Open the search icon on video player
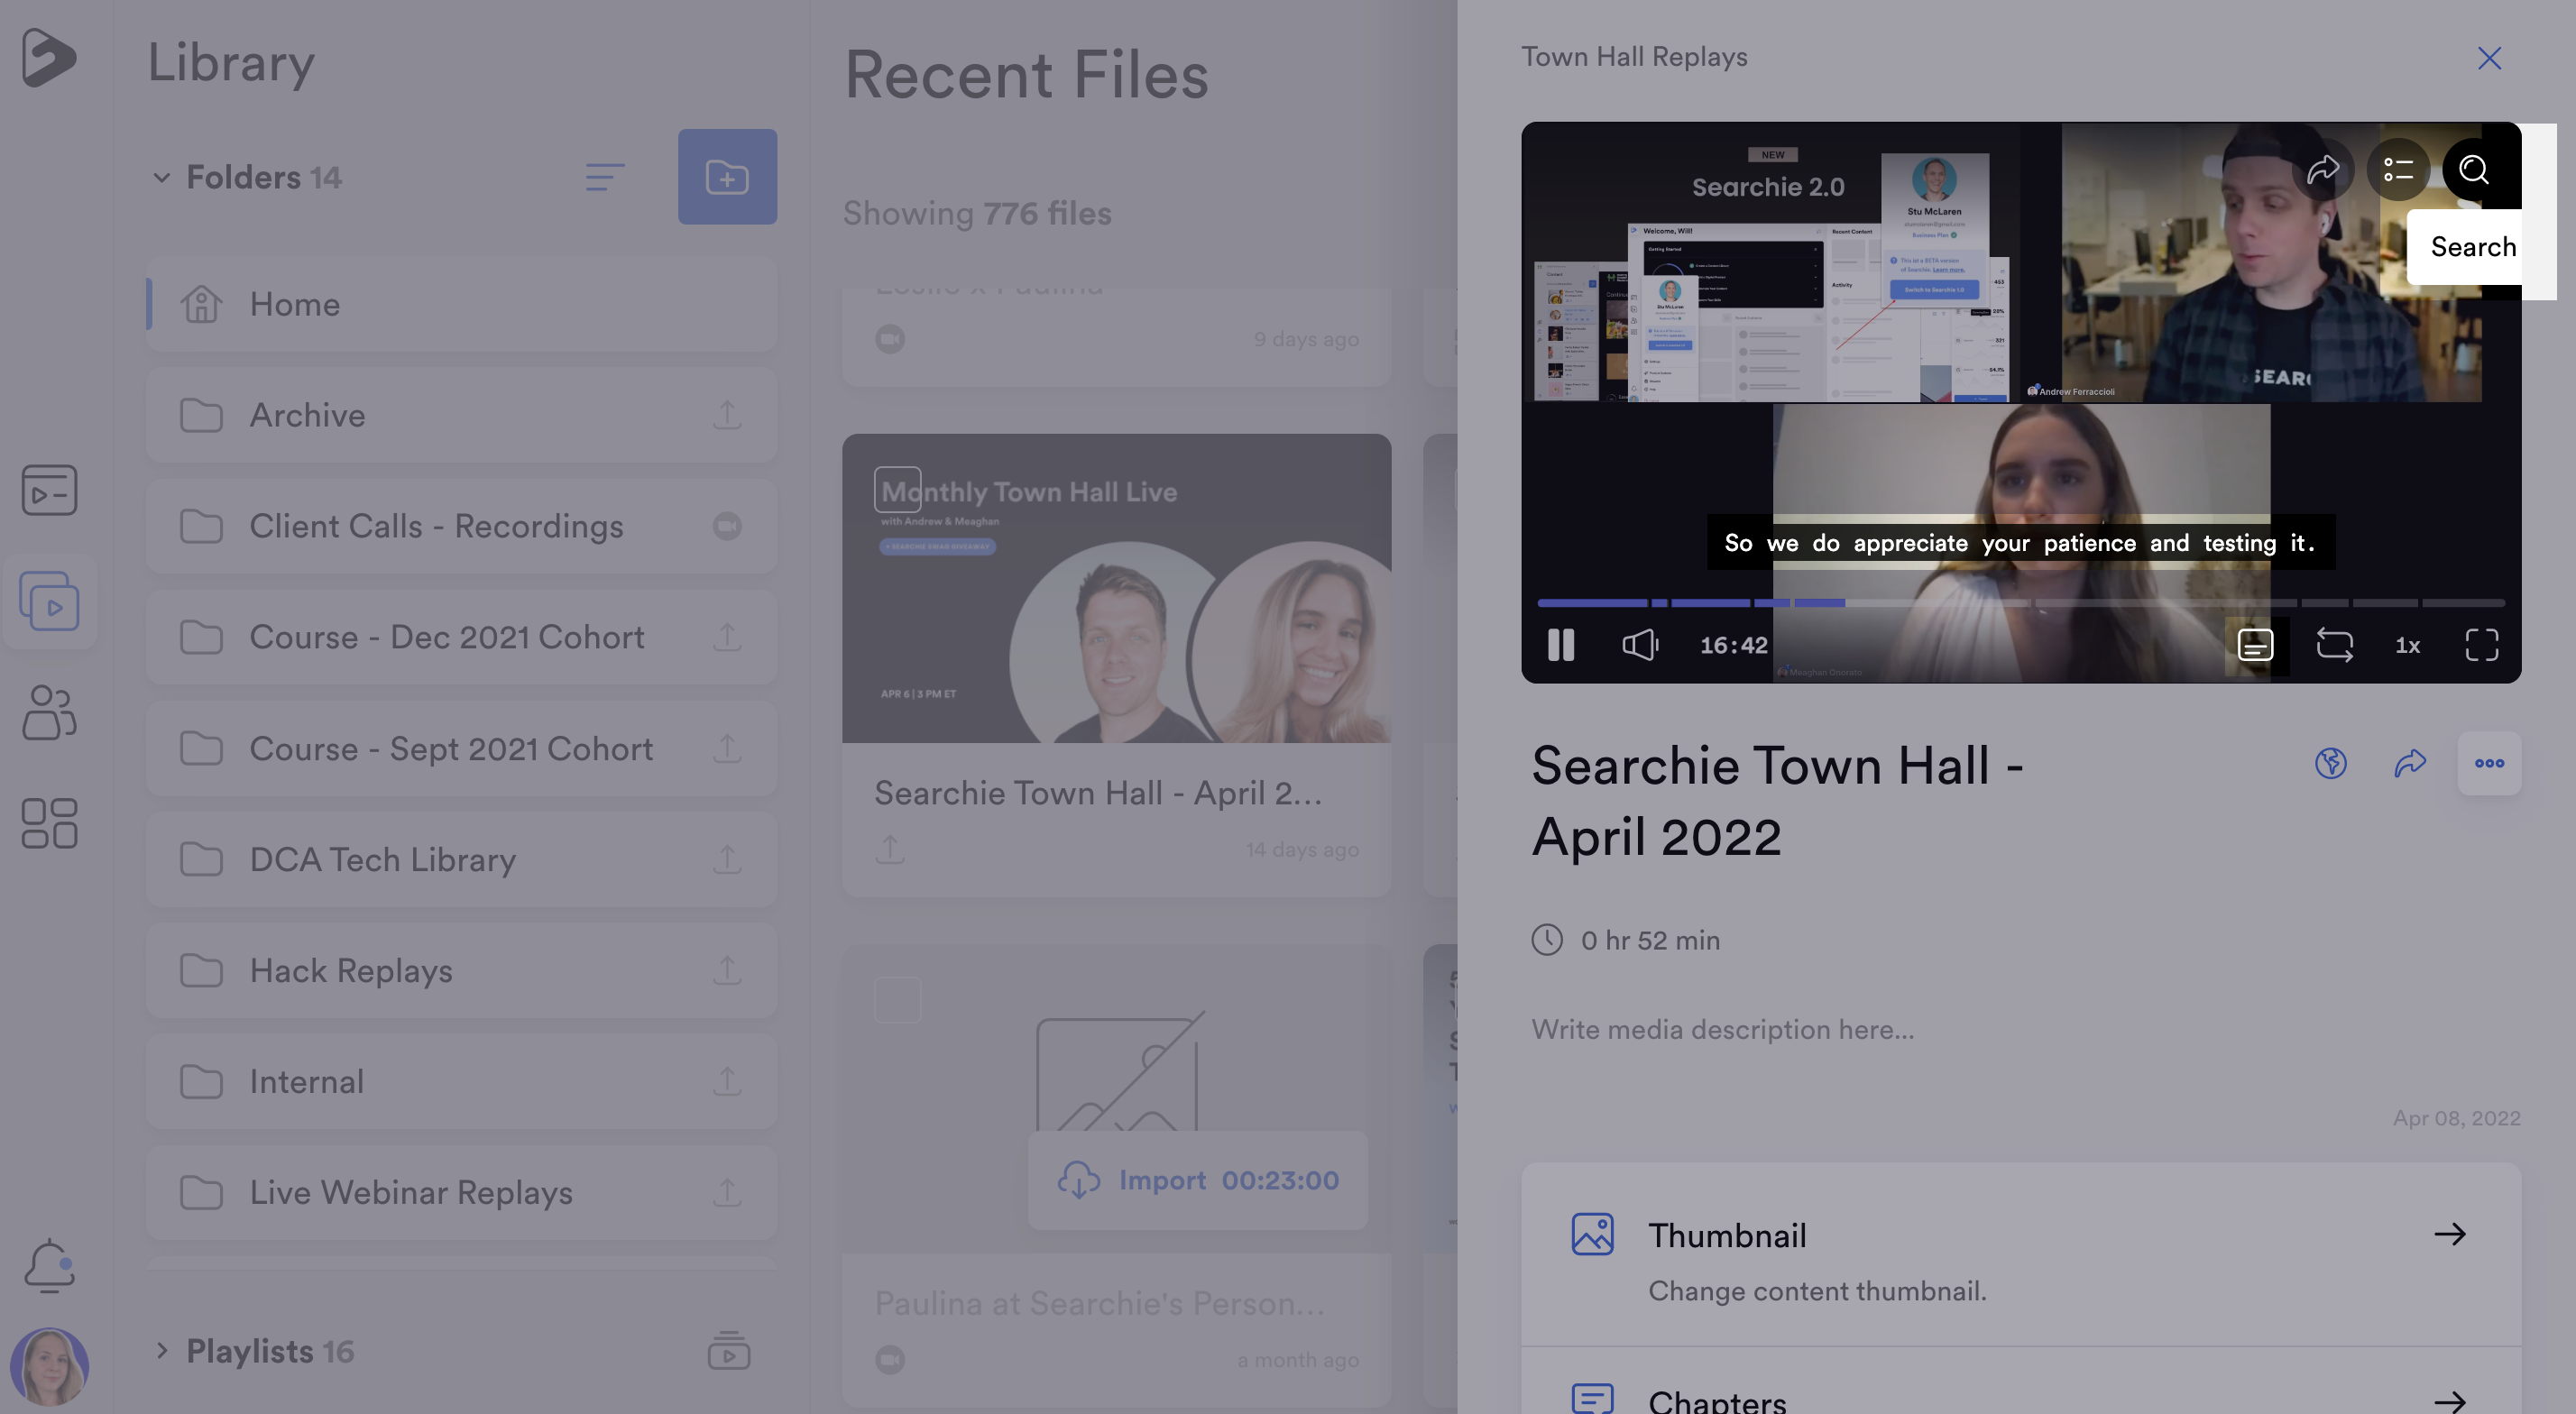The height and width of the screenshot is (1414, 2576). click(x=2472, y=170)
